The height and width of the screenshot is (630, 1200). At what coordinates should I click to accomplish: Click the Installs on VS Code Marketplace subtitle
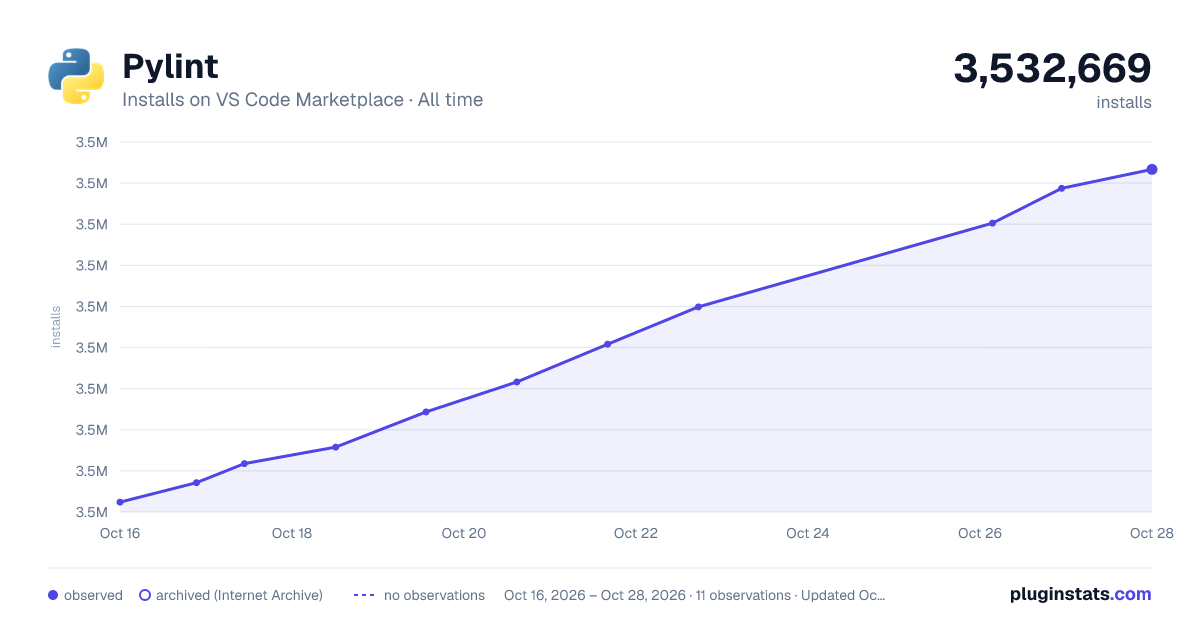(x=302, y=100)
